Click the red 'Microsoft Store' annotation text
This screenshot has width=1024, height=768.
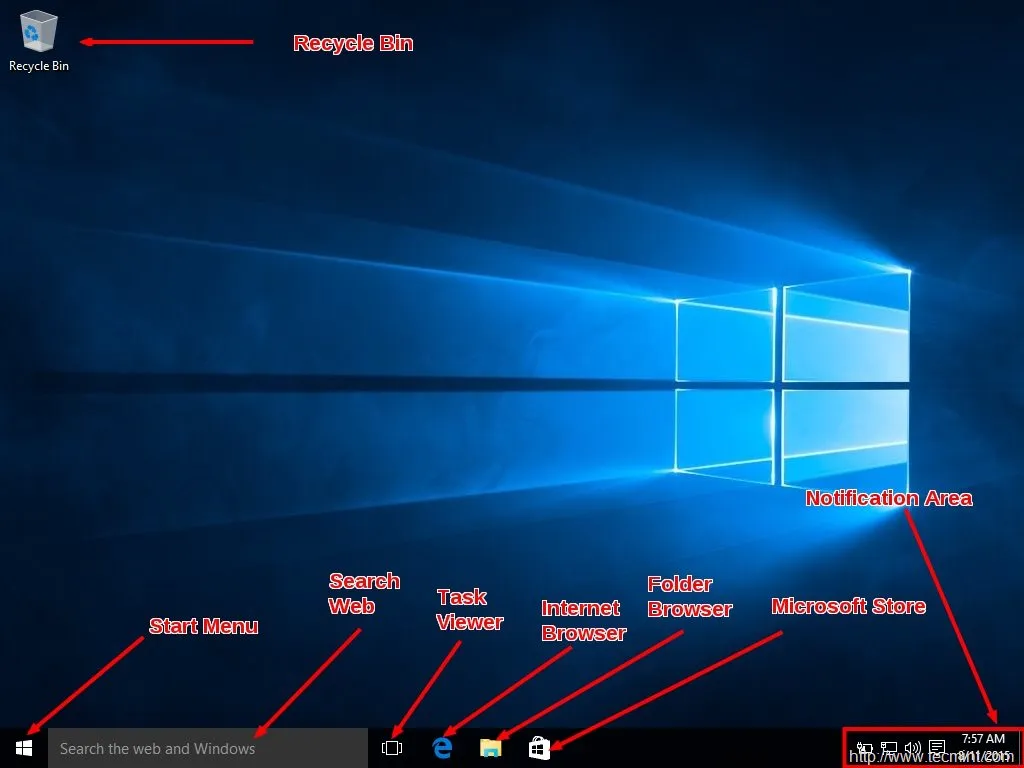click(848, 606)
